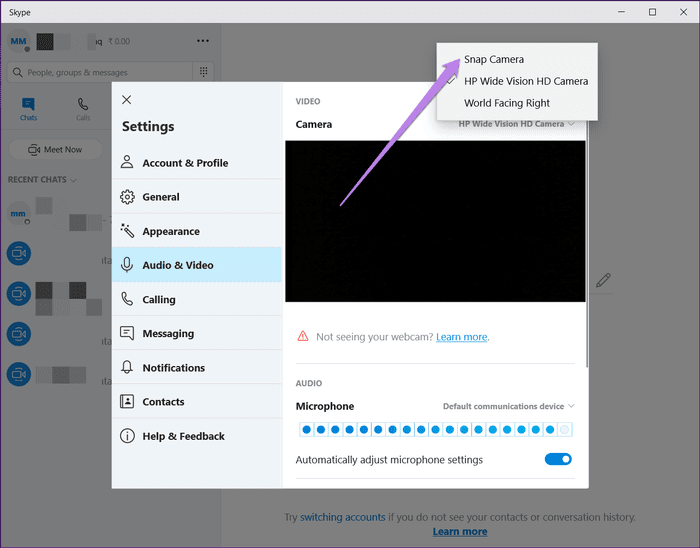This screenshot has height=548, width=700.
Task: Expand the Camera device dropdown
Action: pos(516,124)
